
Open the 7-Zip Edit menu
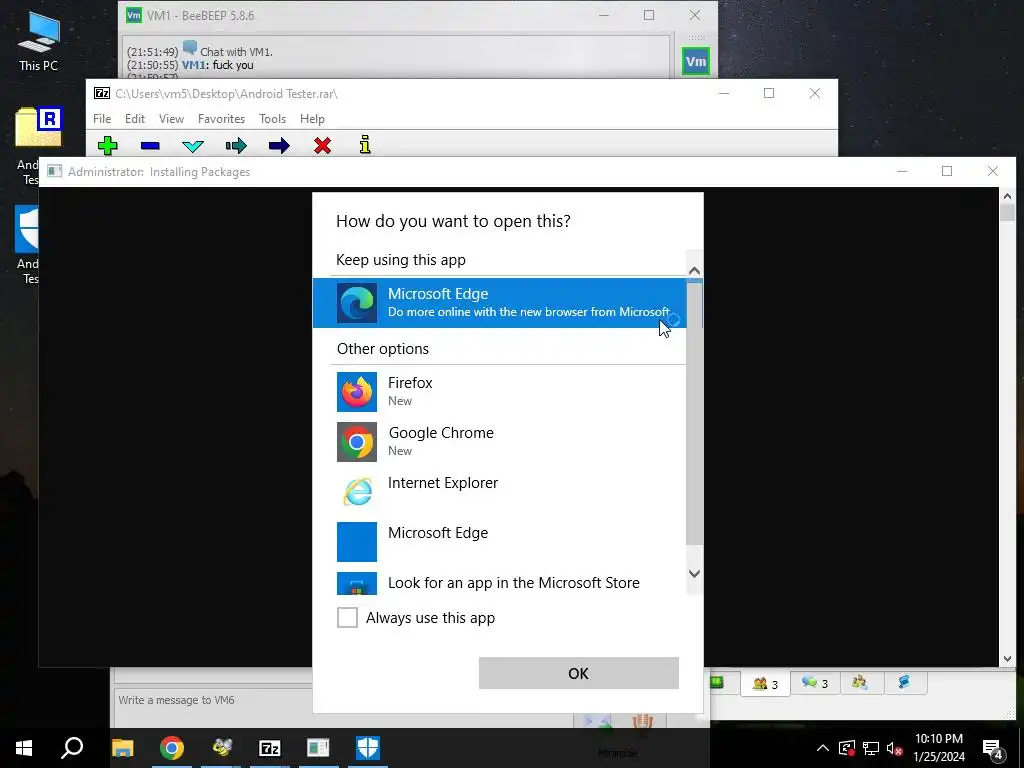point(135,119)
